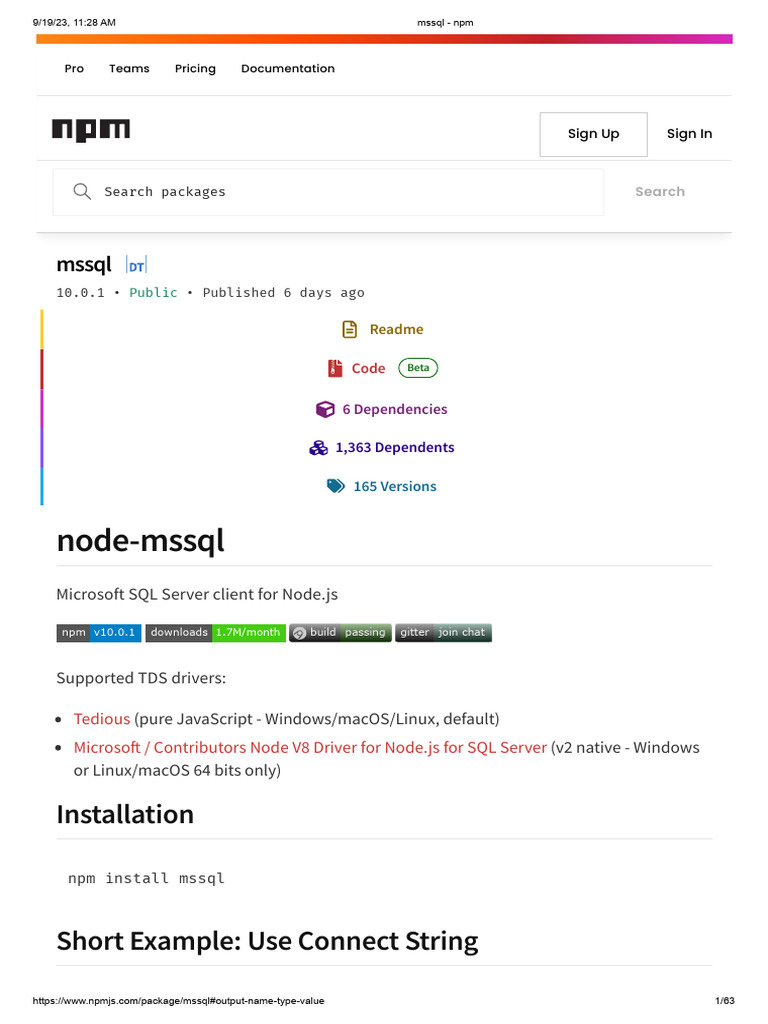Screen dimensions: 768x1024
Task: Click the DT TypeScript types badge
Action: [136, 266]
